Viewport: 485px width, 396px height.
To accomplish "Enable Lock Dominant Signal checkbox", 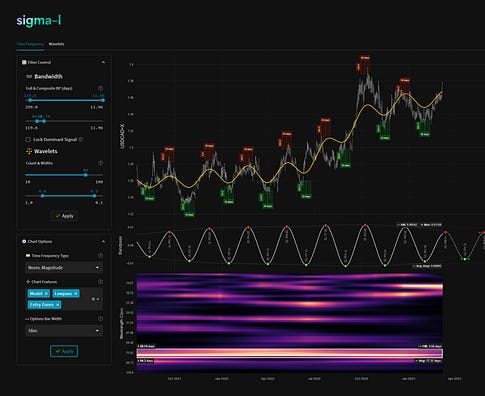I will click(x=28, y=139).
